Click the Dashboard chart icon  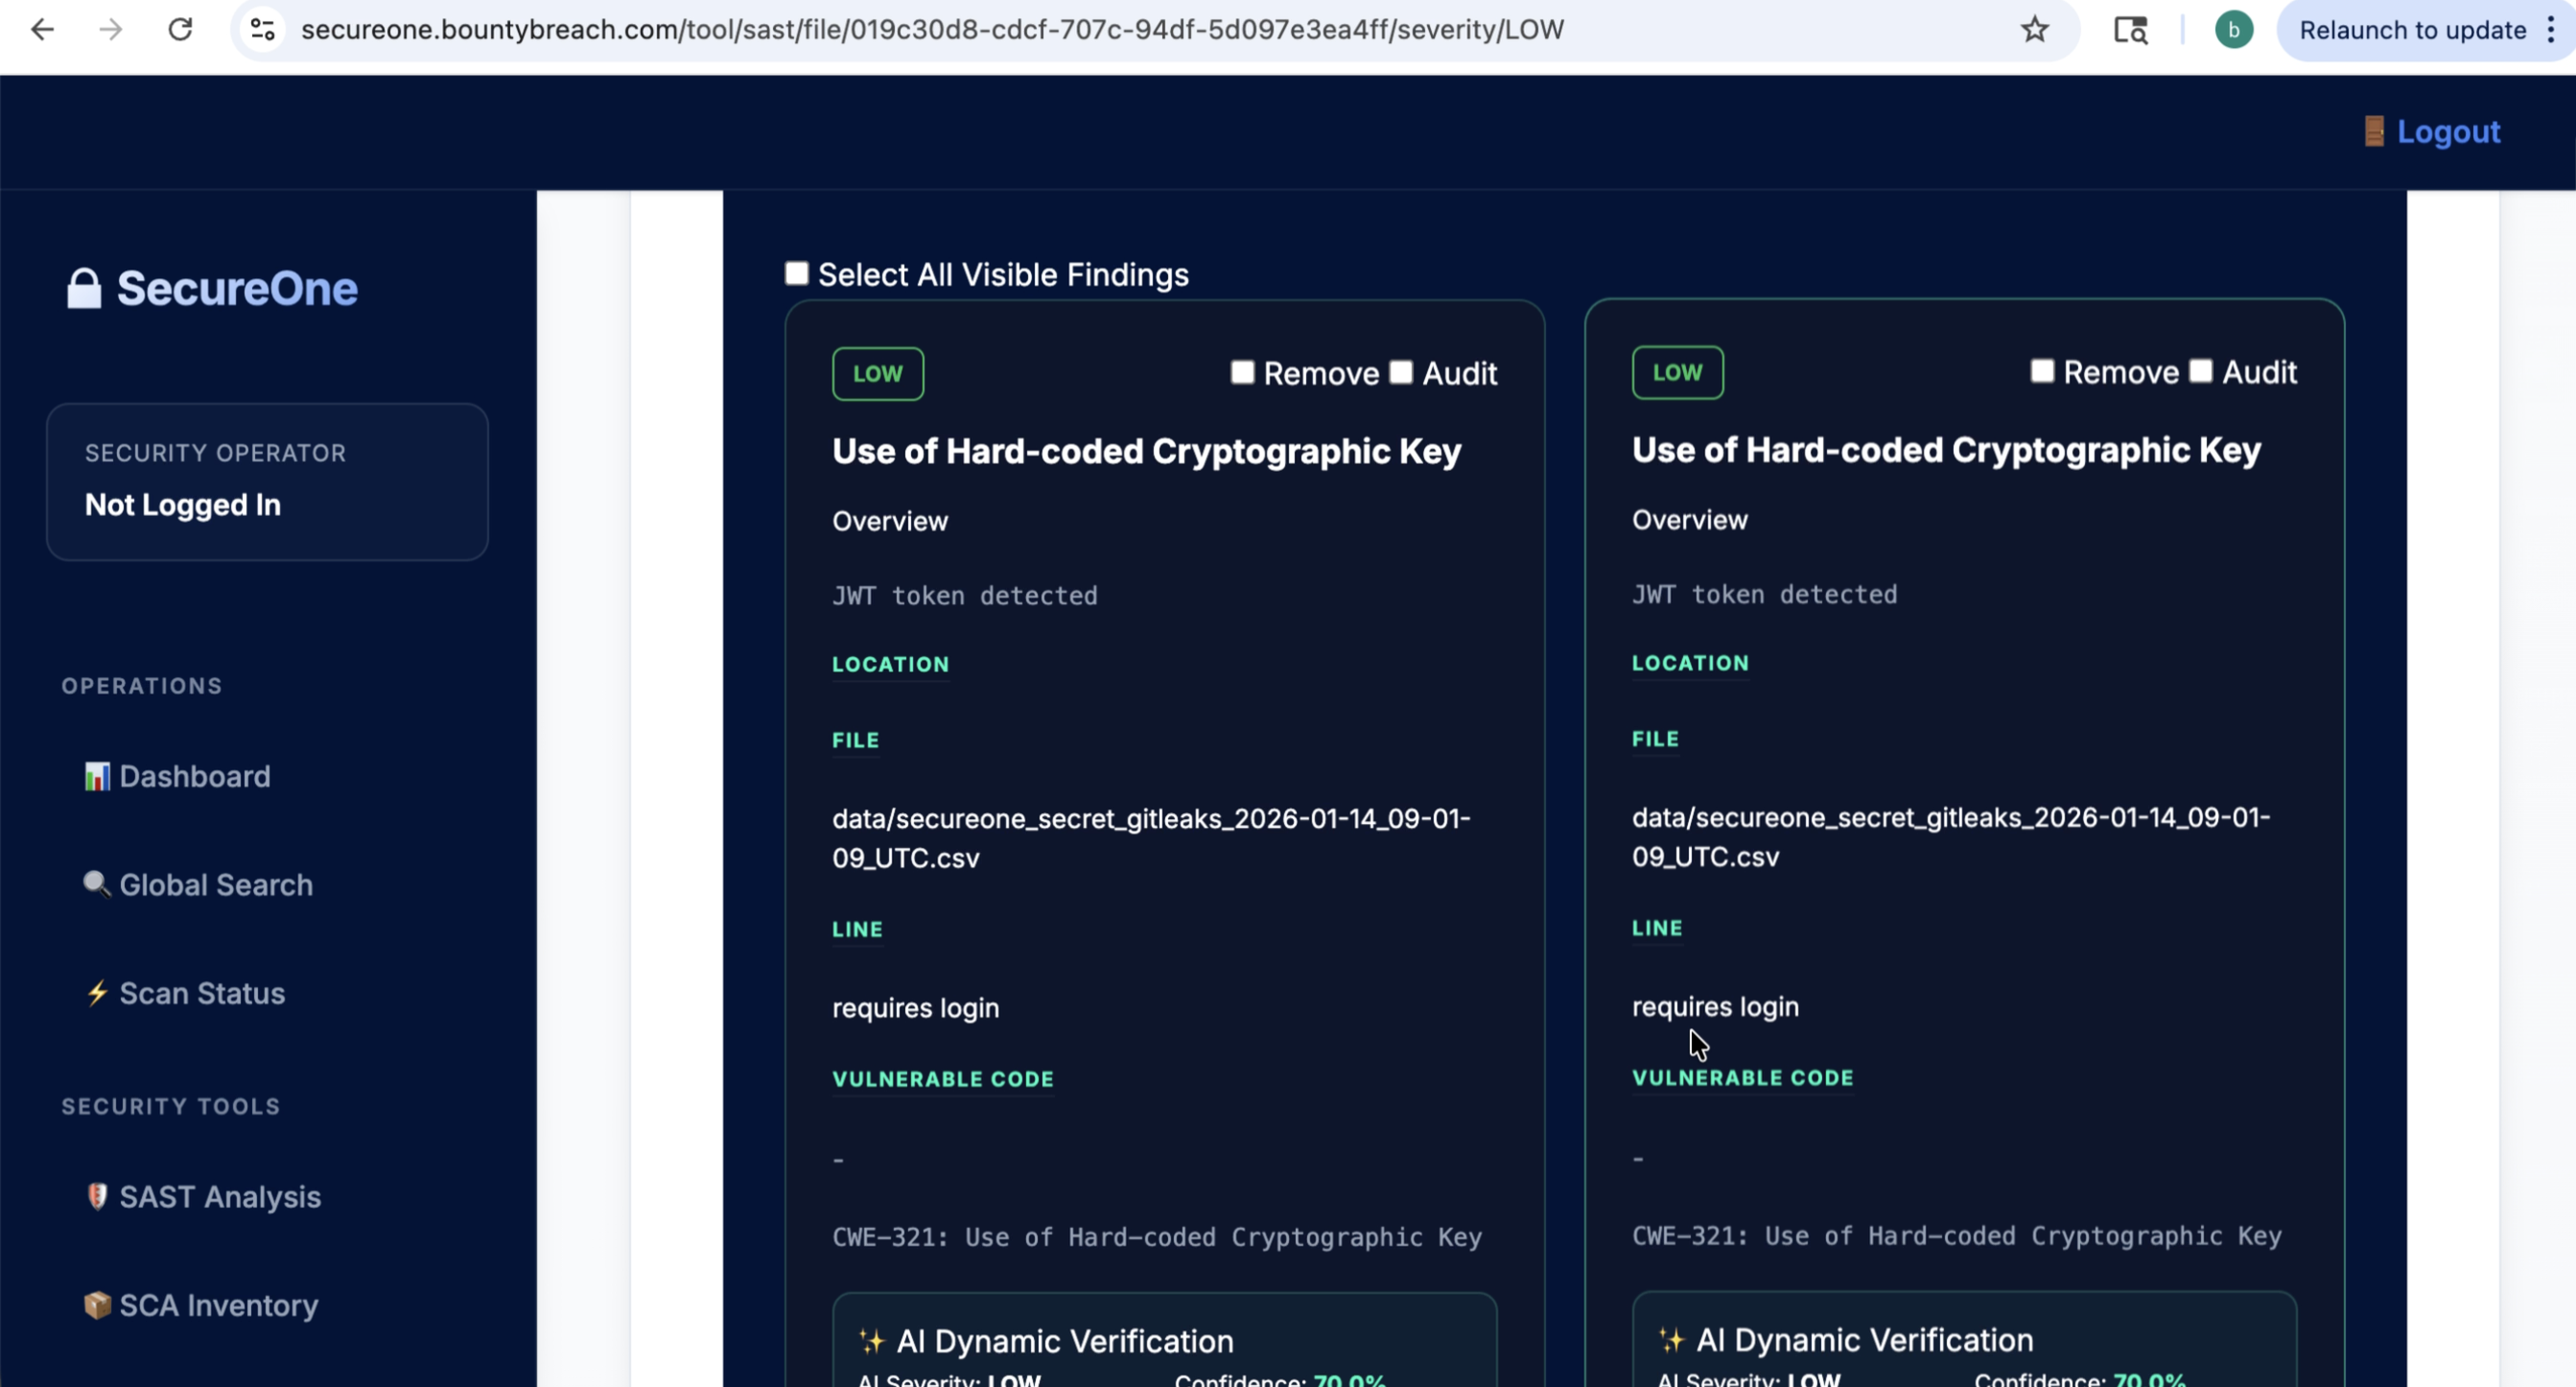click(x=97, y=776)
